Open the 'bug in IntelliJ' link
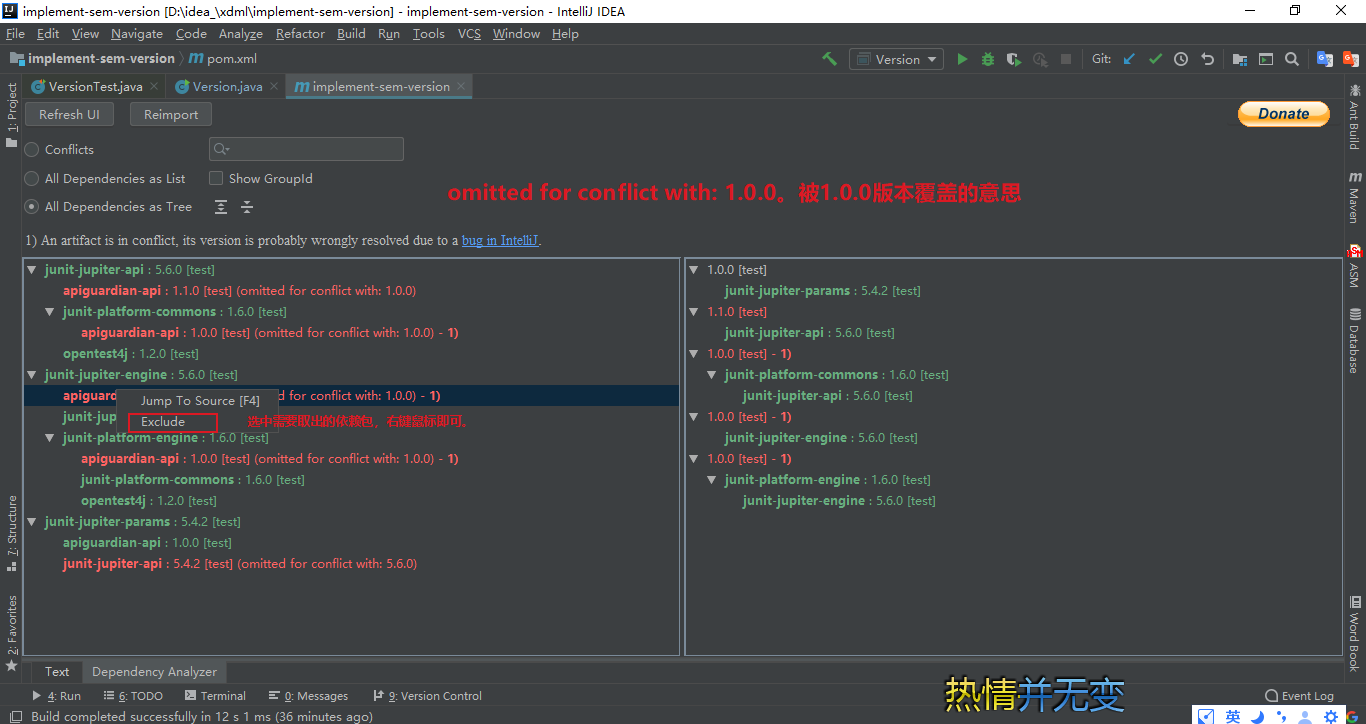The width and height of the screenshot is (1366, 724). (500, 241)
